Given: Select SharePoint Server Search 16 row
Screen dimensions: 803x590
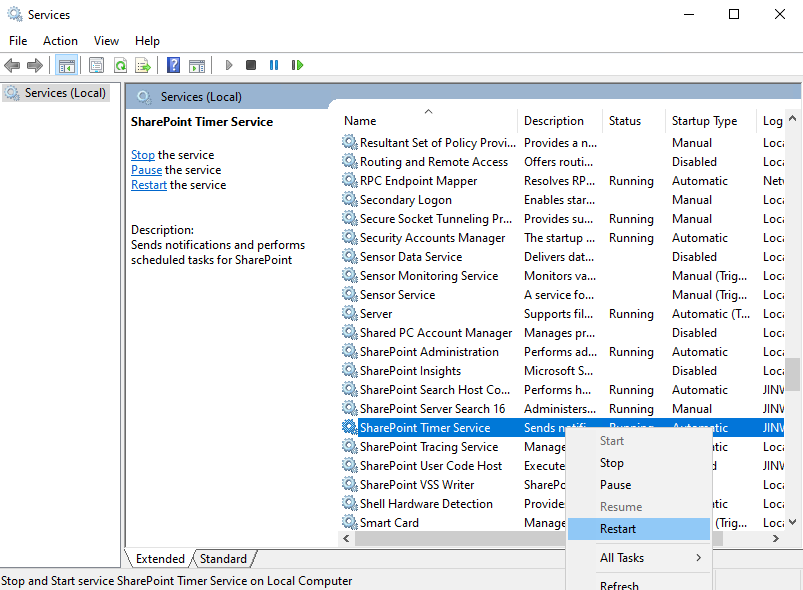Looking at the screenshot, I should 562,408.
